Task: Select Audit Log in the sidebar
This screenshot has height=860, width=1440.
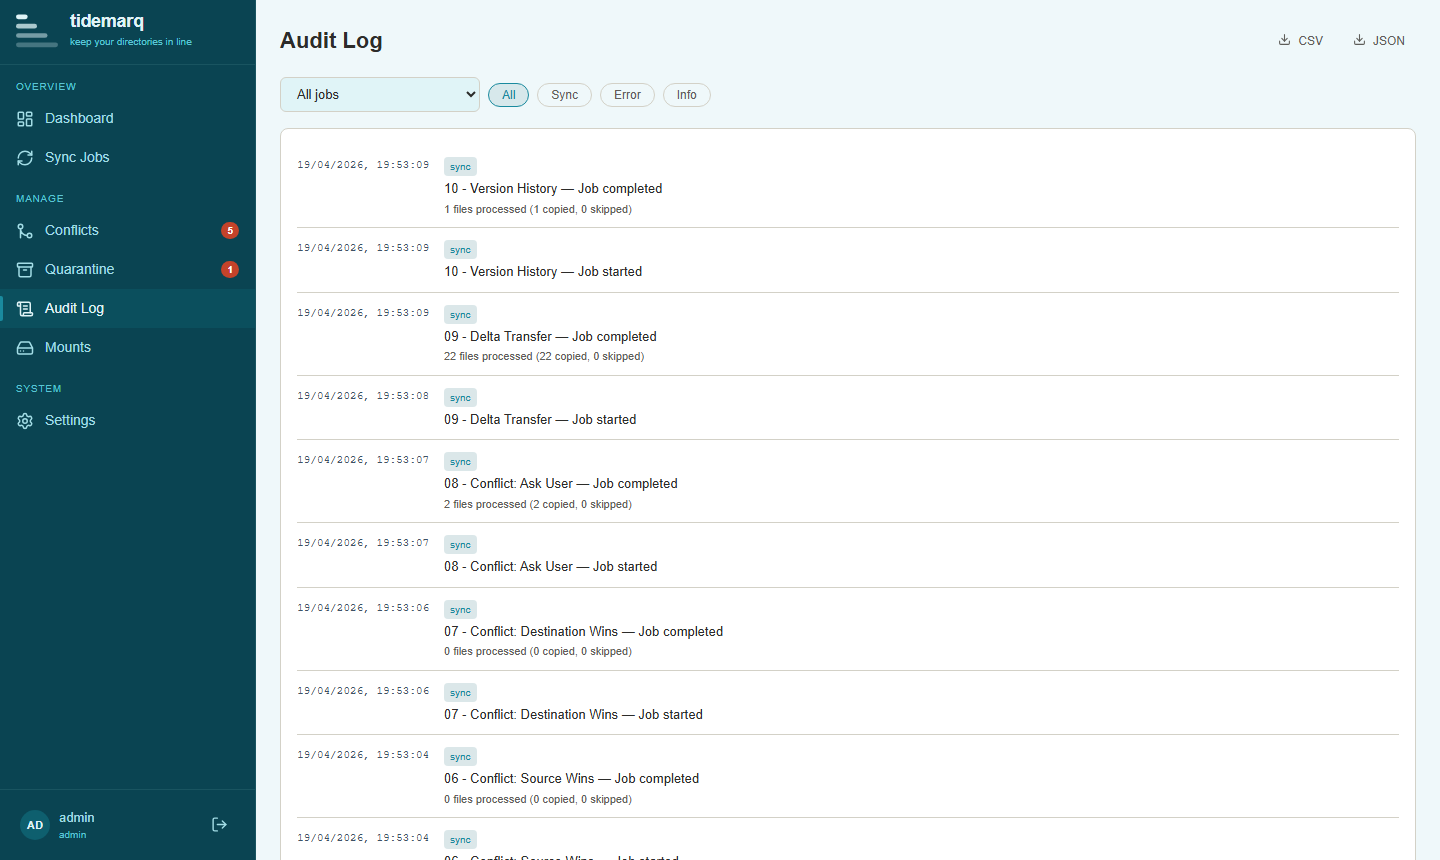Action: point(128,308)
